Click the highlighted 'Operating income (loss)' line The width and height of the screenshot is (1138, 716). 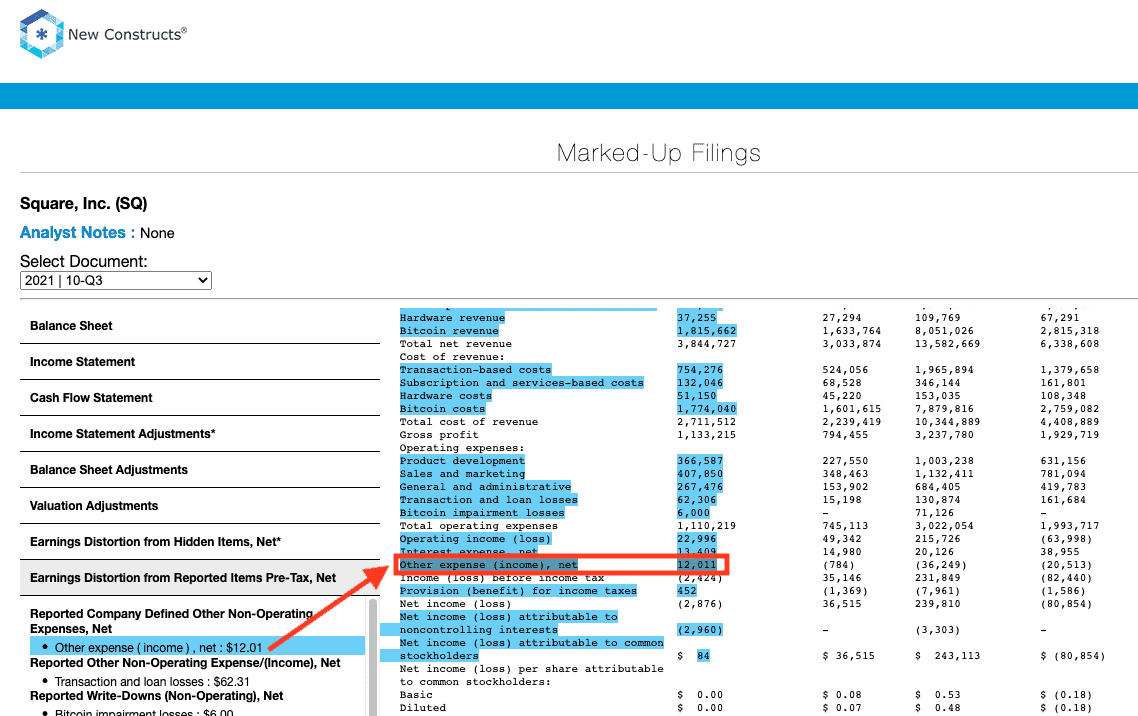pos(475,539)
